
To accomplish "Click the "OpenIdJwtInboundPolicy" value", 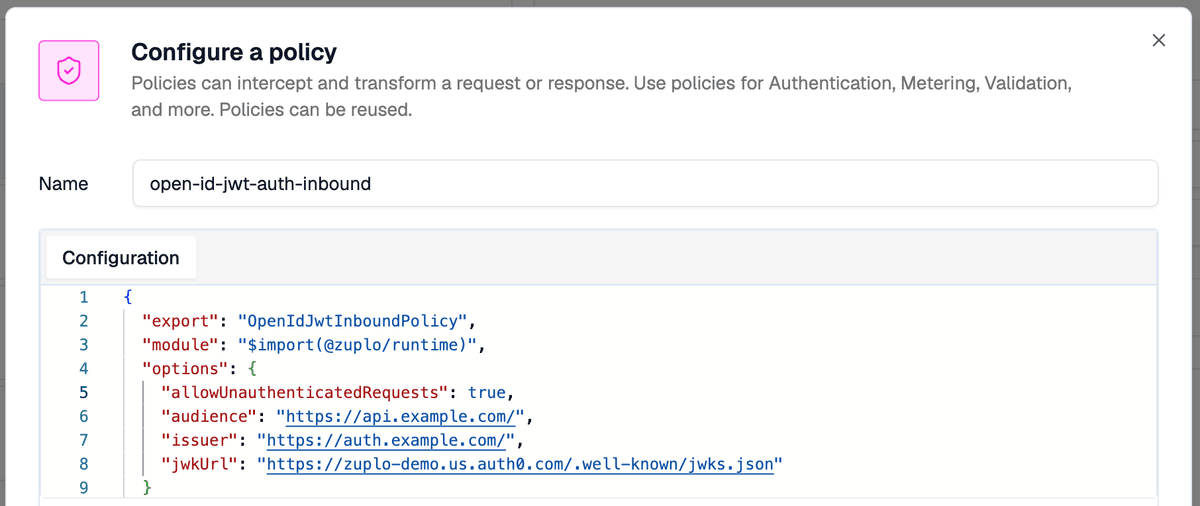I will coord(351,322).
